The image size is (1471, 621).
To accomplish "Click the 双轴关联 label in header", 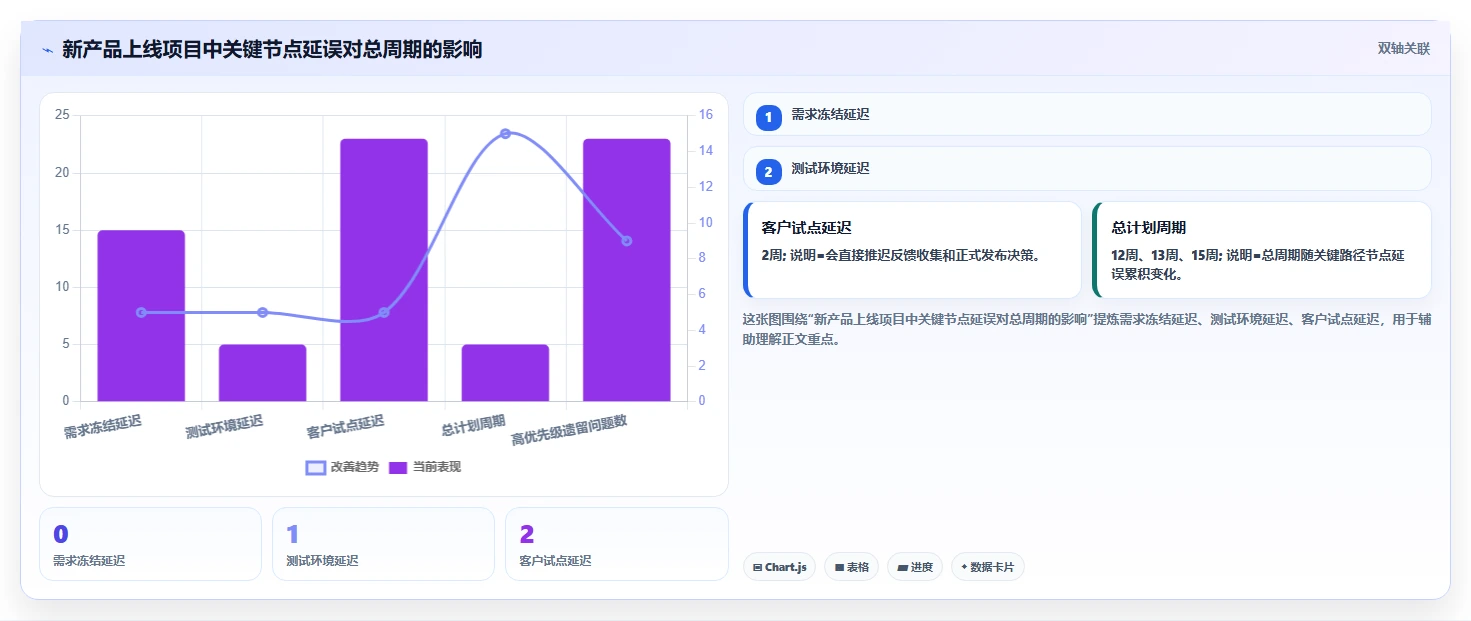I will pyautogui.click(x=1404, y=49).
